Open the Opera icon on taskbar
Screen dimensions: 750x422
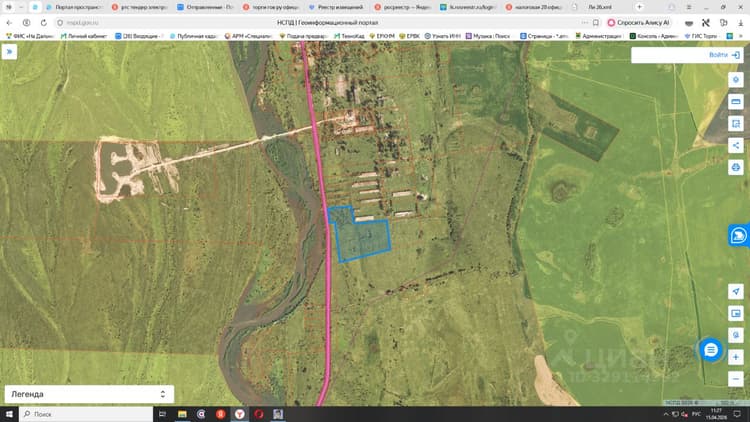click(259, 414)
